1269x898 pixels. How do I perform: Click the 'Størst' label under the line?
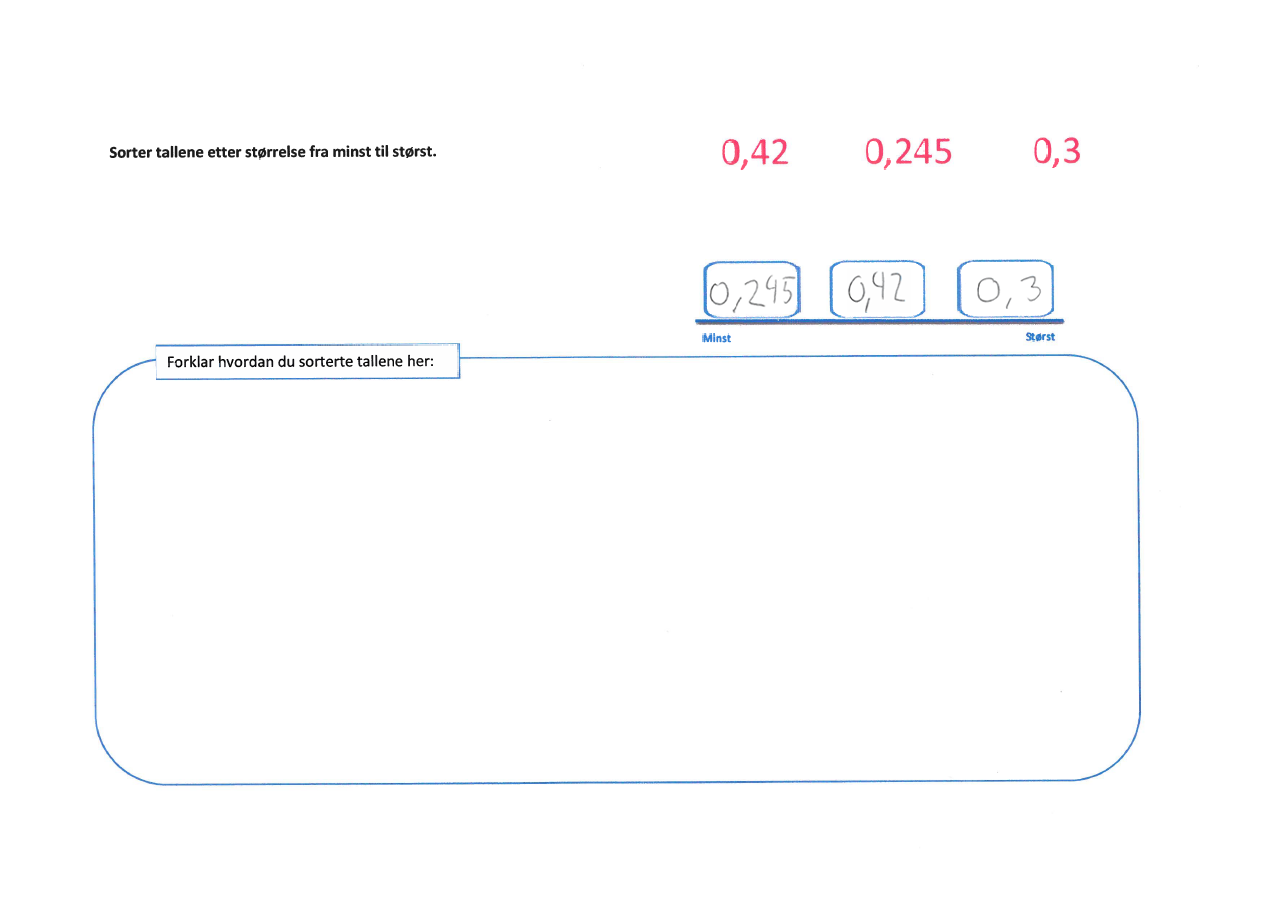(1040, 337)
